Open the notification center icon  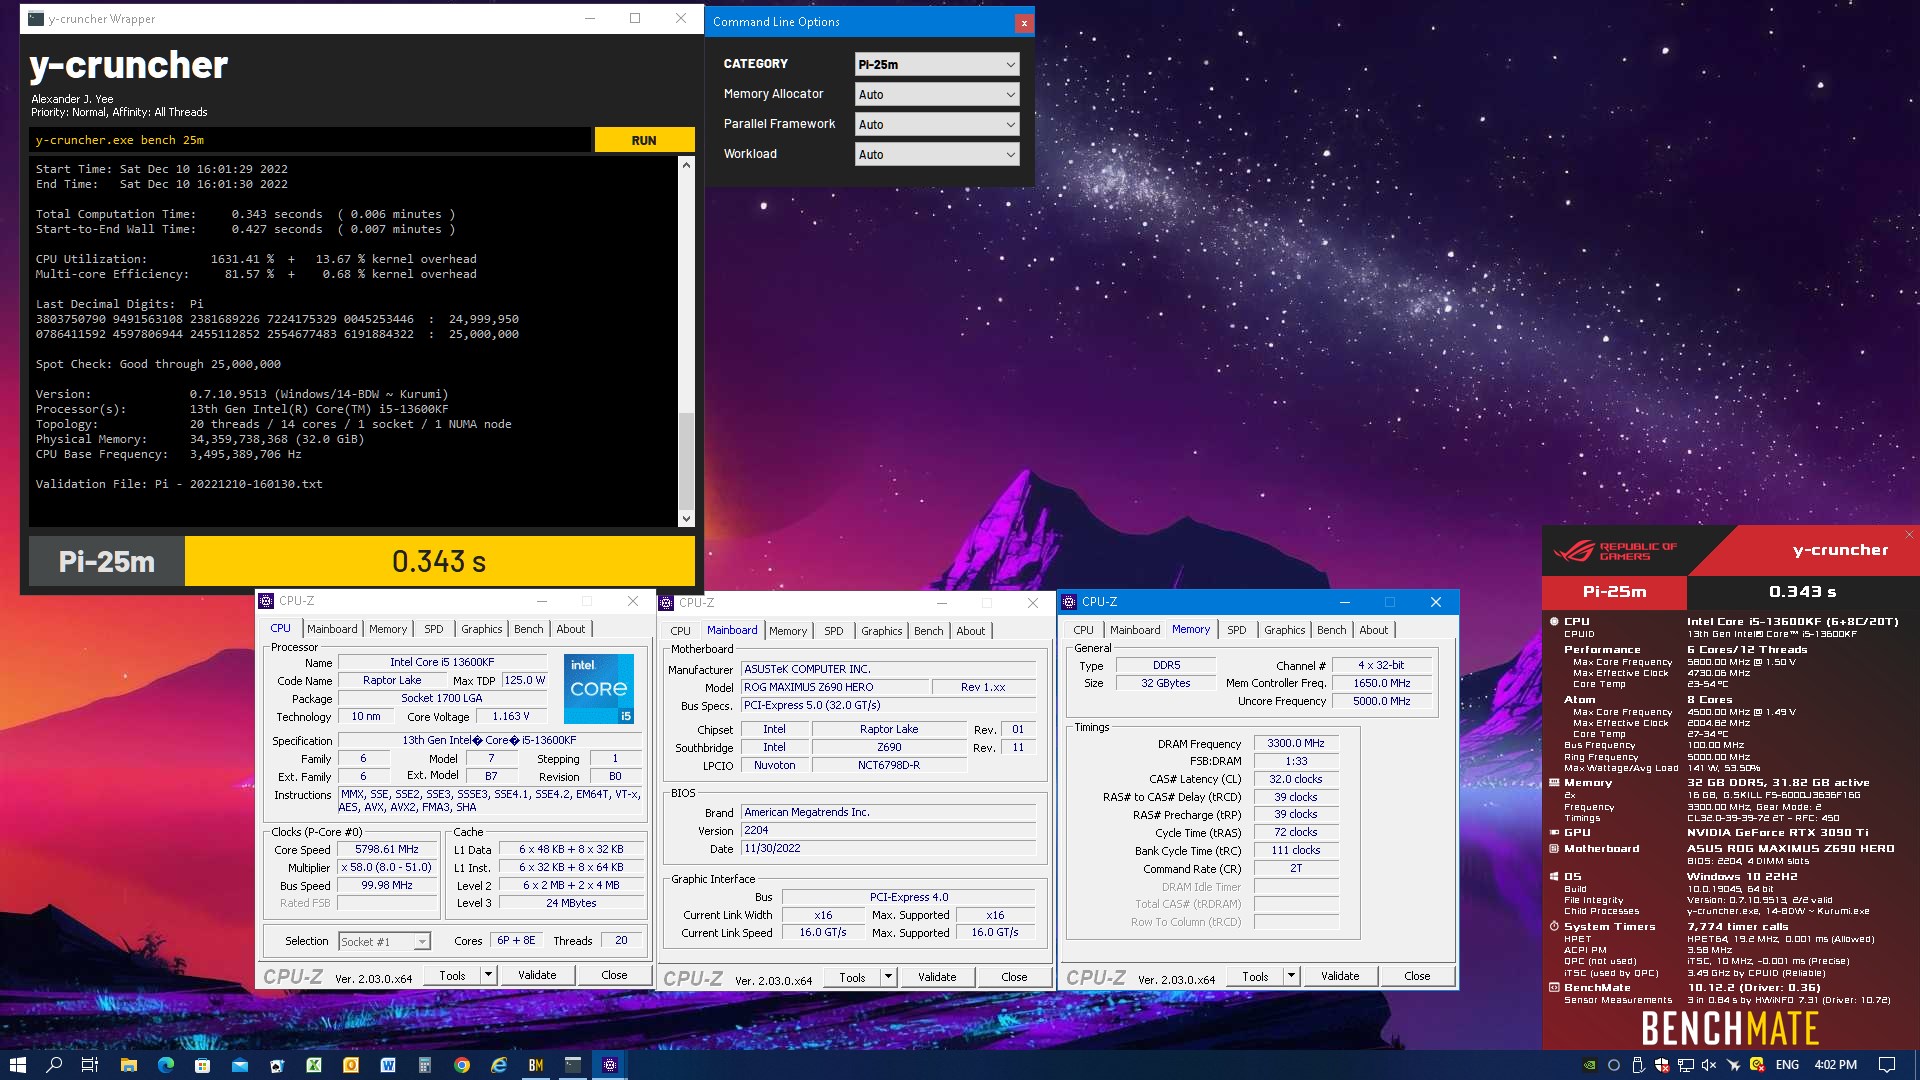click(x=1887, y=1065)
